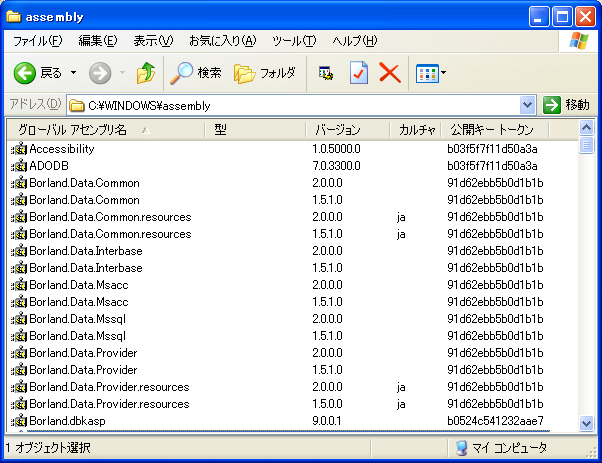Open properties with the checkmark document icon

pos(359,73)
